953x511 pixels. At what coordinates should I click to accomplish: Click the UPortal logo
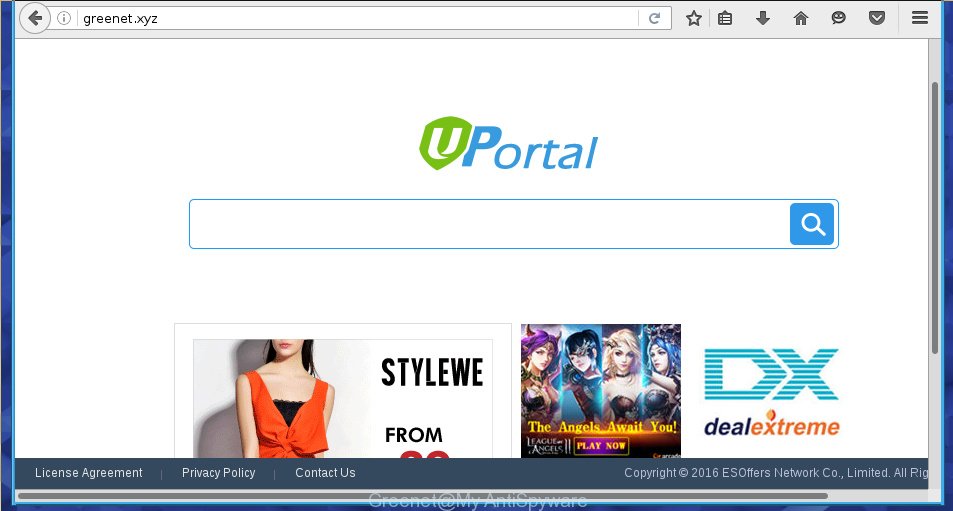(x=509, y=144)
